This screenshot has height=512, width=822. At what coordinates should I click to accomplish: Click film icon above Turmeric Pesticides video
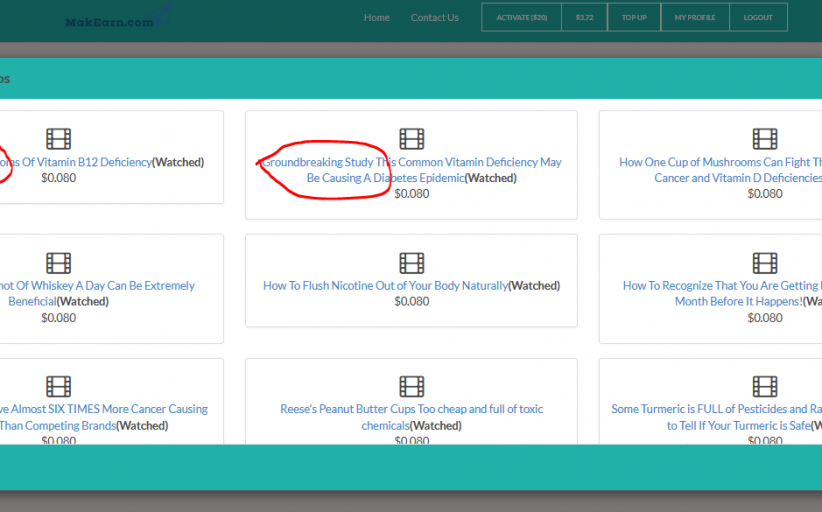click(764, 387)
